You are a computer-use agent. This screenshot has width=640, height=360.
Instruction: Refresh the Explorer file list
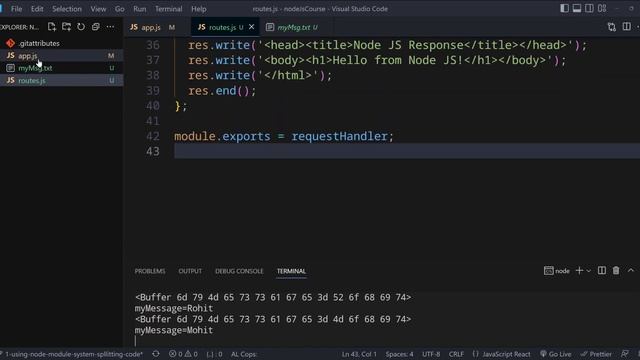point(81,27)
